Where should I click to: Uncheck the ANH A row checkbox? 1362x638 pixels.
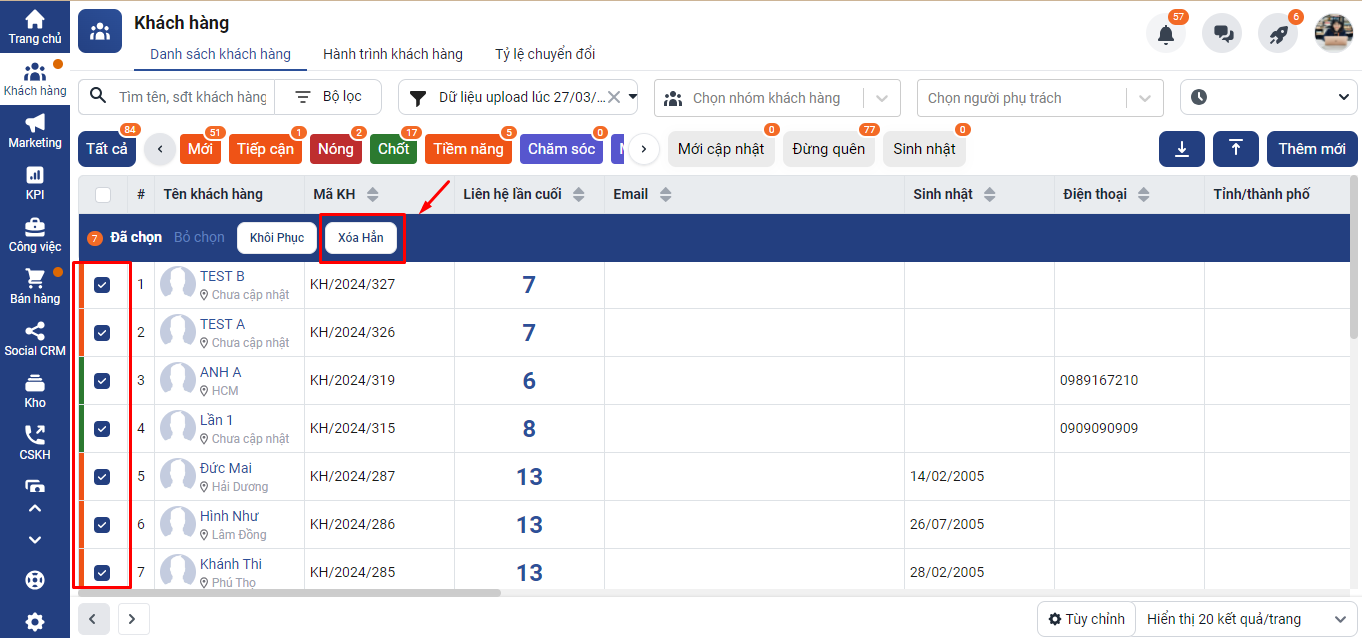coord(102,381)
